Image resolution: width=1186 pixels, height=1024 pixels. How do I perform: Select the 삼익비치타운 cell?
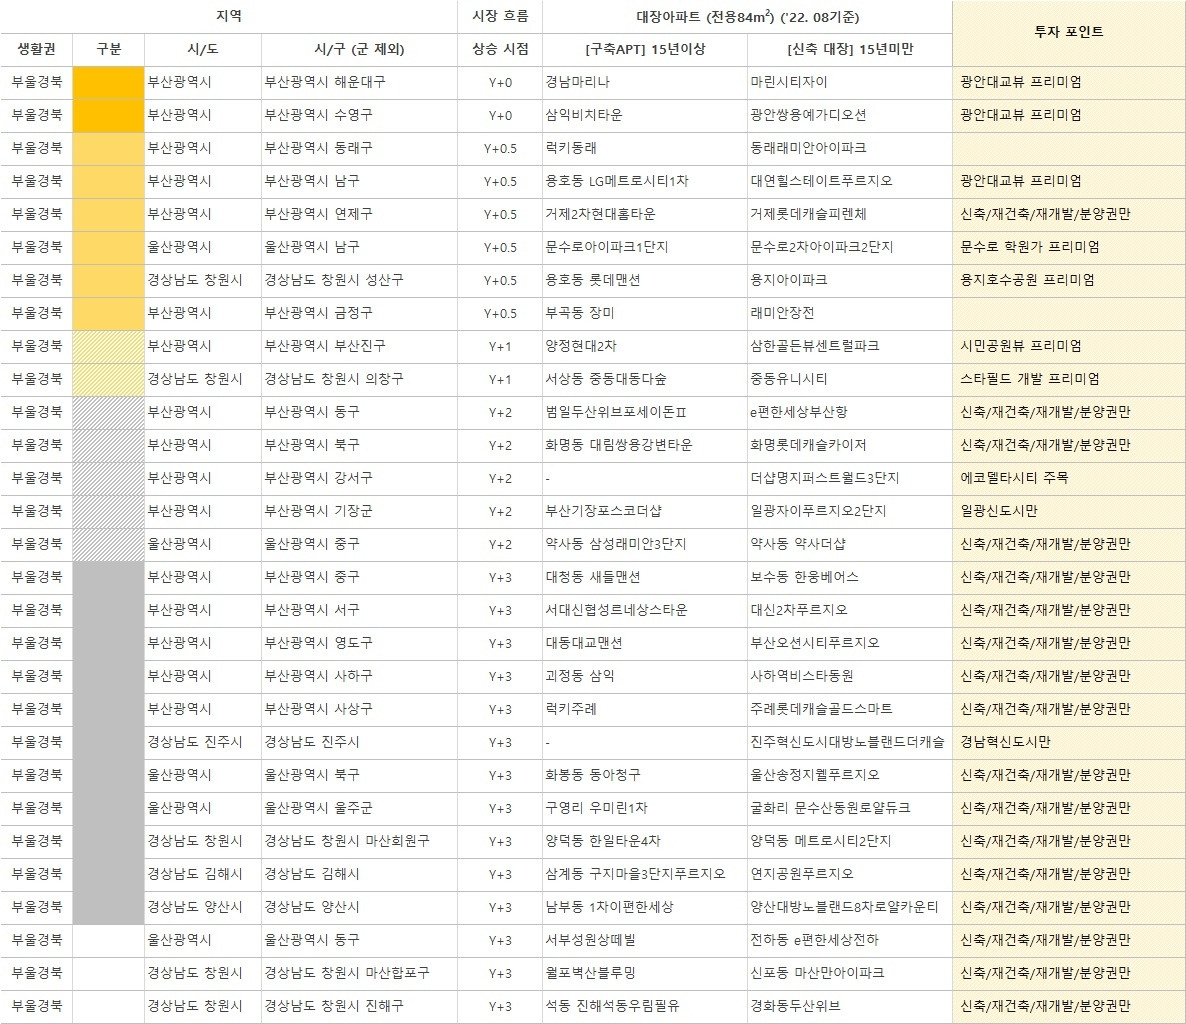(644, 116)
